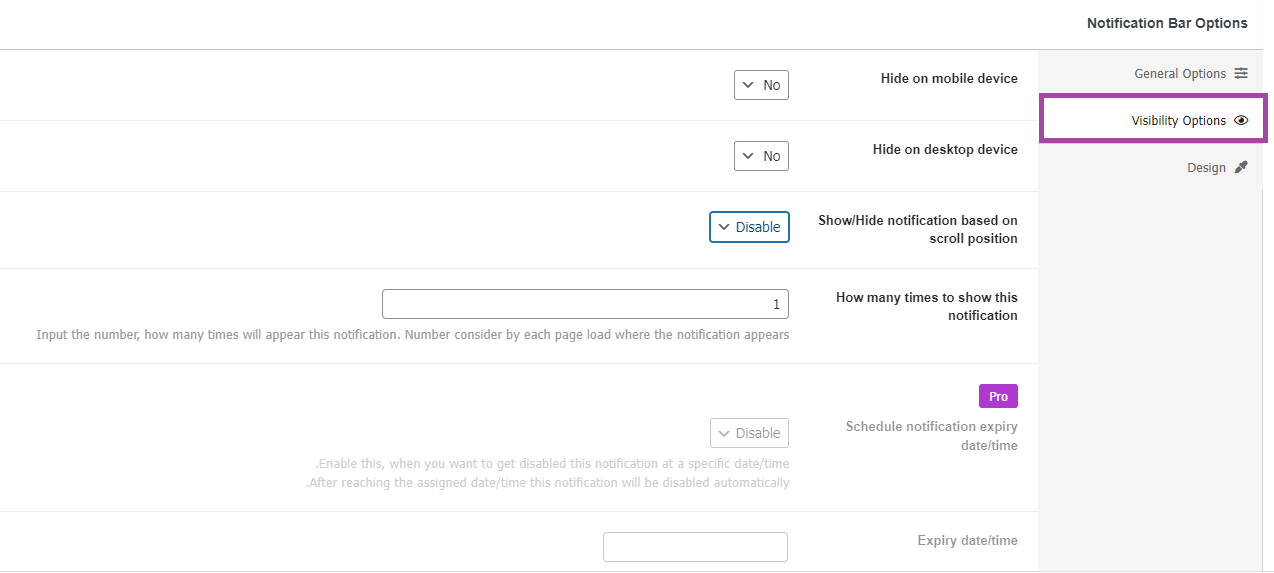The image size is (1274, 573).
Task: Open the Schedule notification expiry dropdown
Action: 749,433
